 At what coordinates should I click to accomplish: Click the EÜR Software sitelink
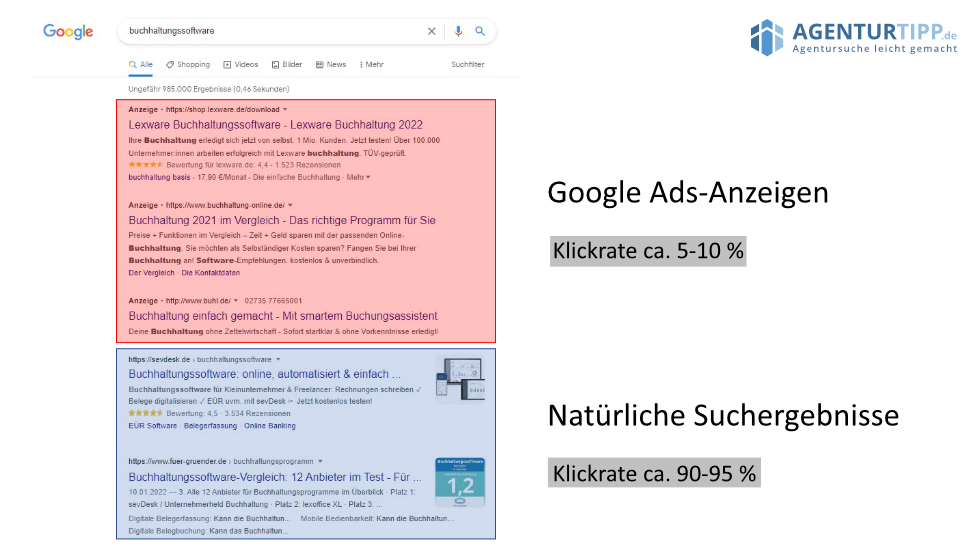(153, 426)
